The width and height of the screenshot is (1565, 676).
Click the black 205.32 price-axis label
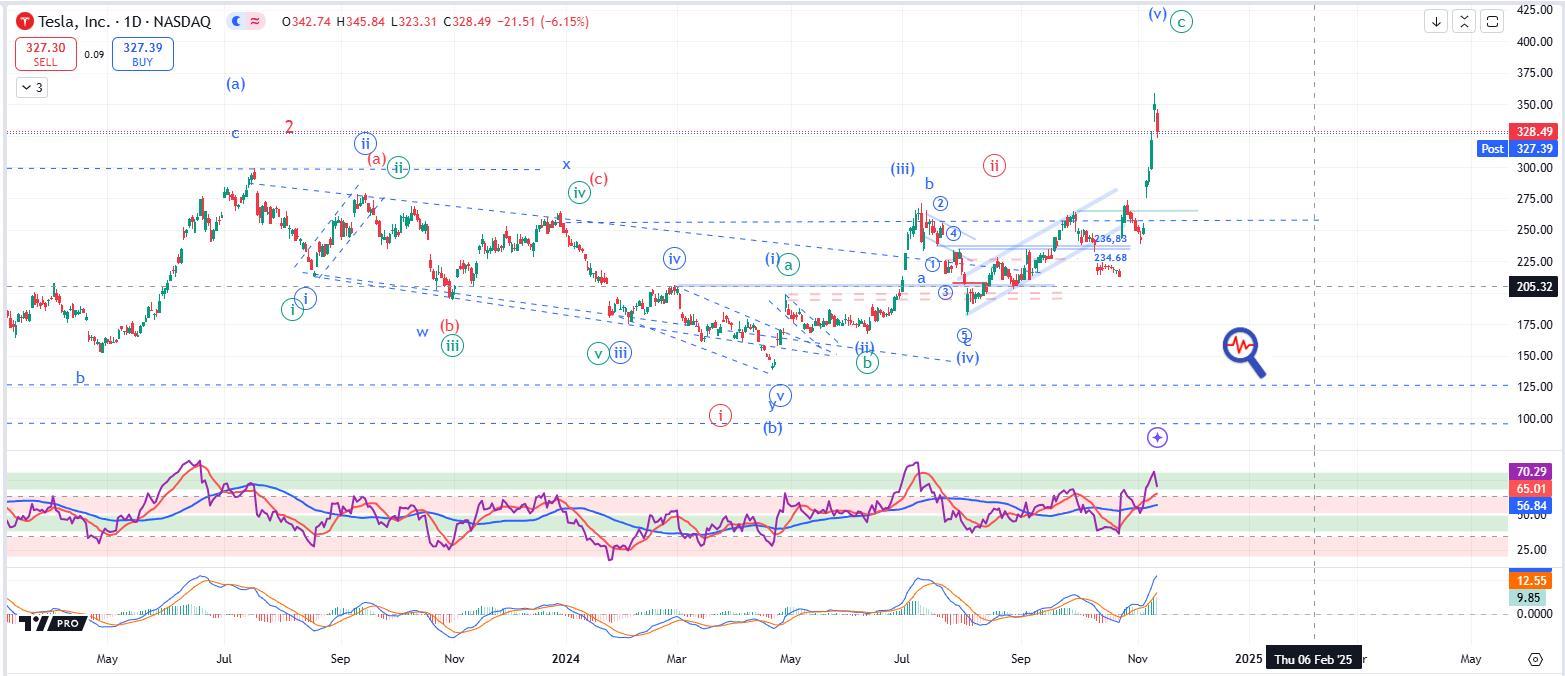click(1533, 287)
